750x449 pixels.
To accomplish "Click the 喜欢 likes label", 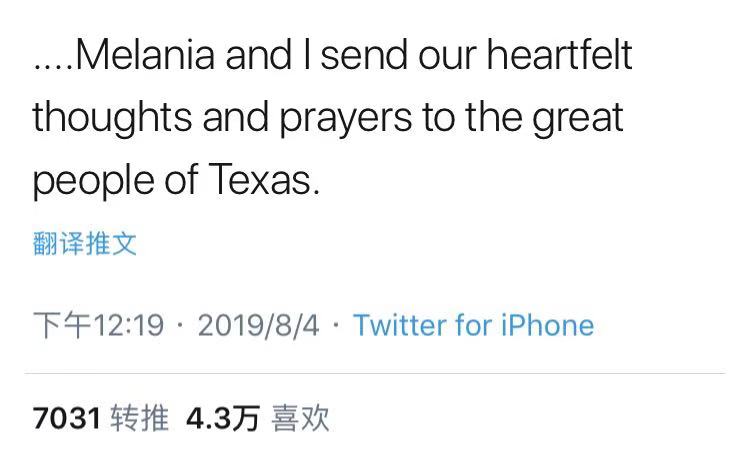I will [x=300, y=418].
